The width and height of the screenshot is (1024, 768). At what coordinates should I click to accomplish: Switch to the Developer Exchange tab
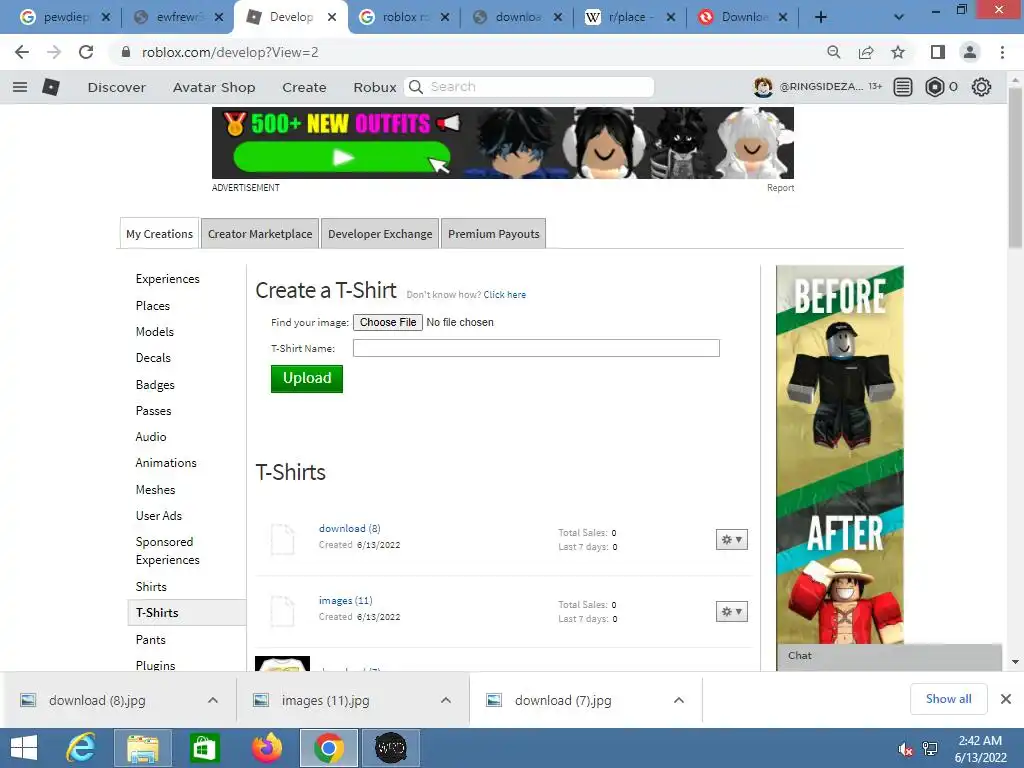380,234
